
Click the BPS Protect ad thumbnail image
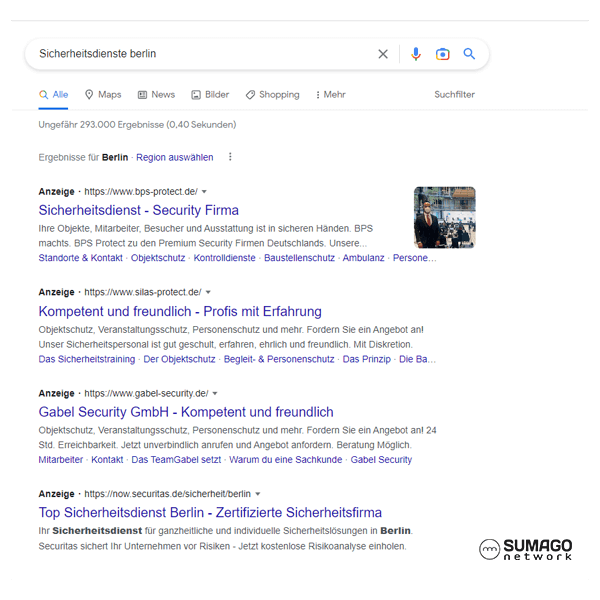tap(445, 217)
